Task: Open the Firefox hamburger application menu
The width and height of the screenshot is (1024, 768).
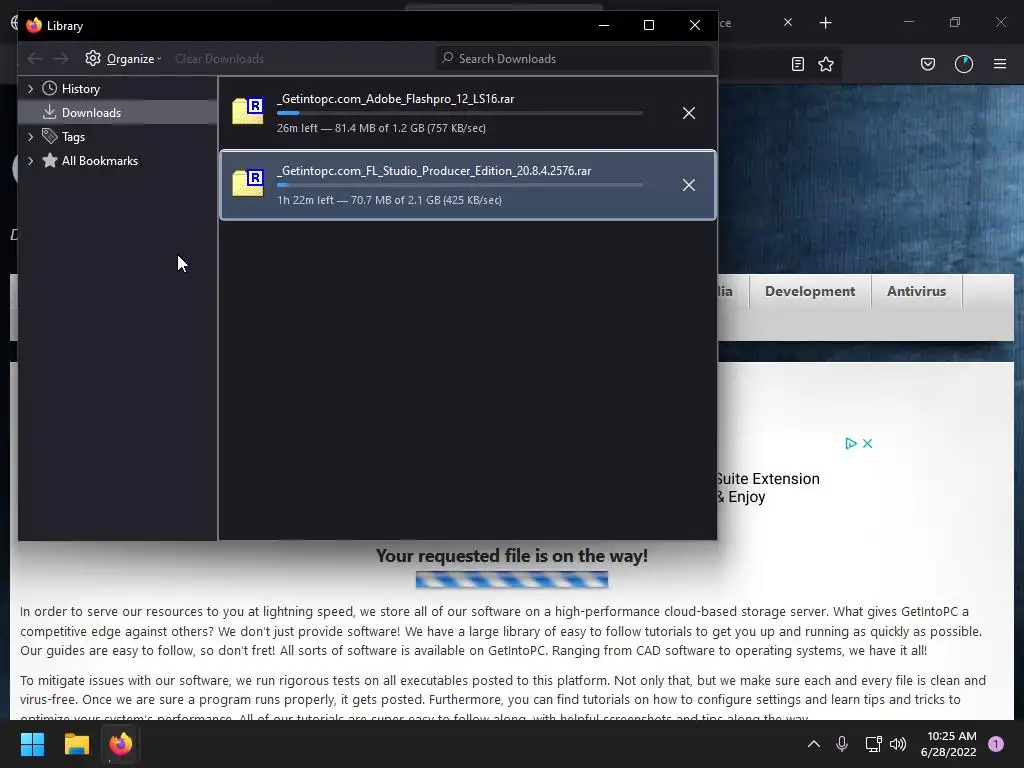Action: click(999, 64)
